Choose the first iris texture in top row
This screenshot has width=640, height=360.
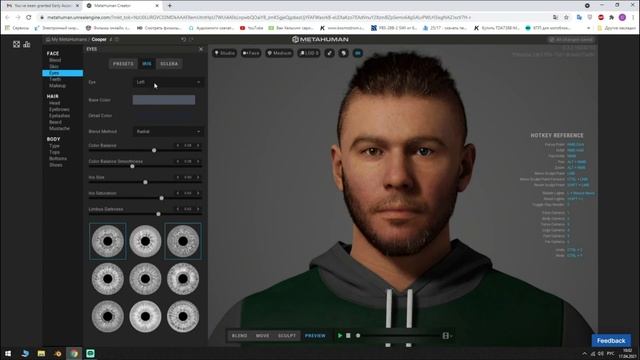108,241
